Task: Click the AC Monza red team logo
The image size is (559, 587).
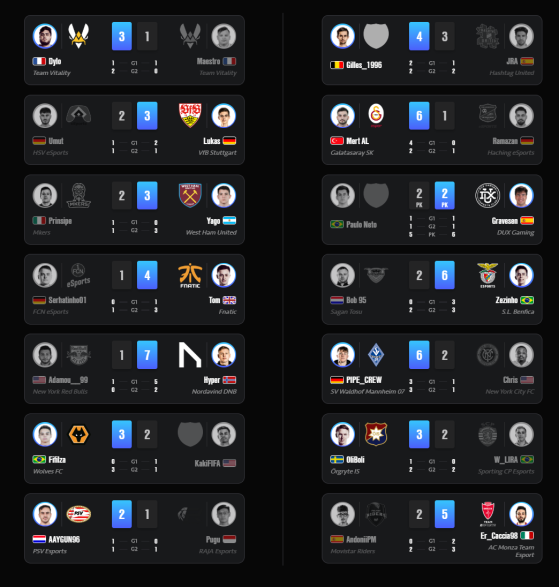Action: (488, 514)
